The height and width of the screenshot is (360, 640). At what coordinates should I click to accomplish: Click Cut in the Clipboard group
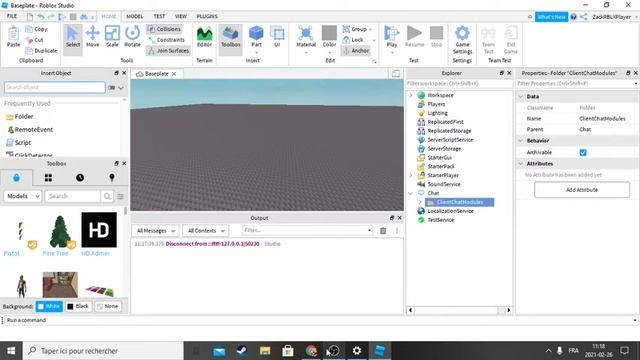pyautogui.click(x=35, y=40)
